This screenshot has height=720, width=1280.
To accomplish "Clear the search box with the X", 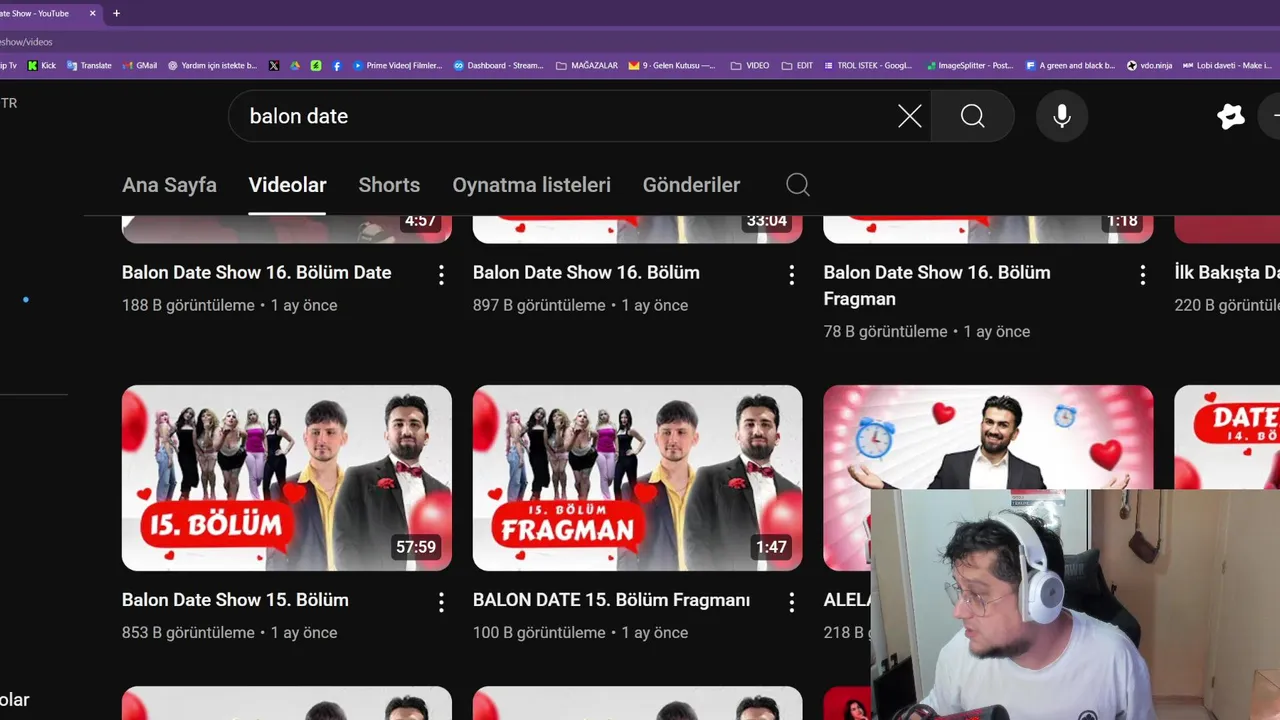I will 909,116.
